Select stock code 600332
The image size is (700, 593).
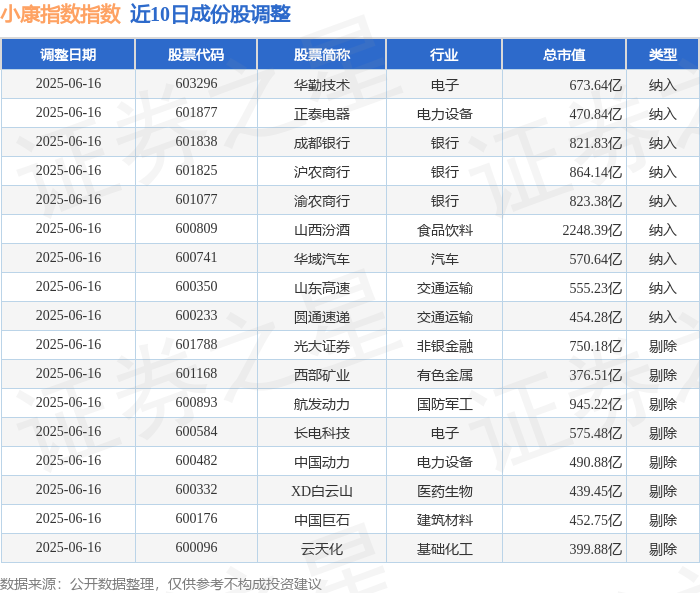[x=196, y=490]
